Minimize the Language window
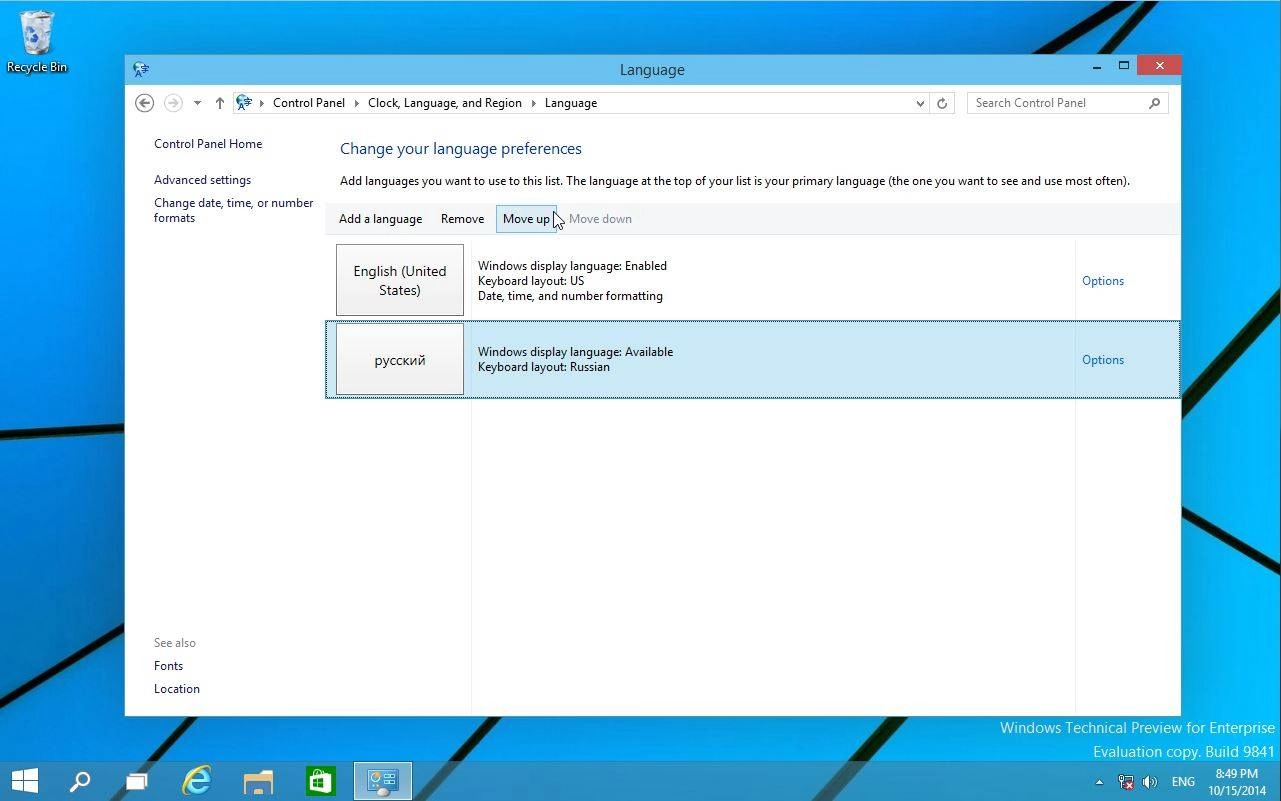The height and width of the screenshot is (801, 1281). tap(1097, 66)
